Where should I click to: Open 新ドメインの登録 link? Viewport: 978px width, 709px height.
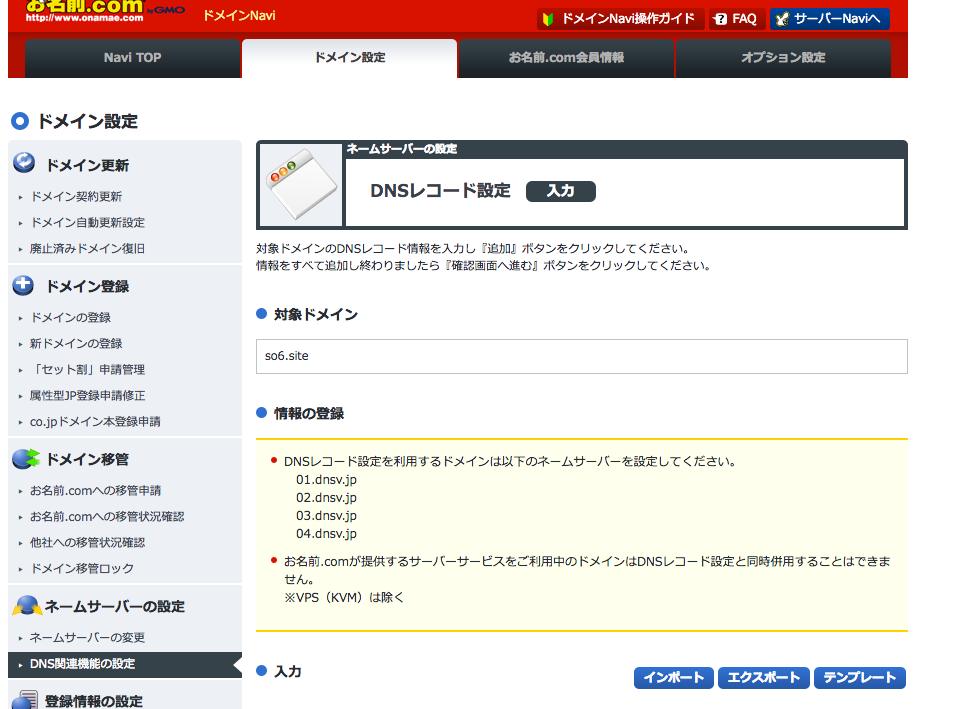(76, 344)
